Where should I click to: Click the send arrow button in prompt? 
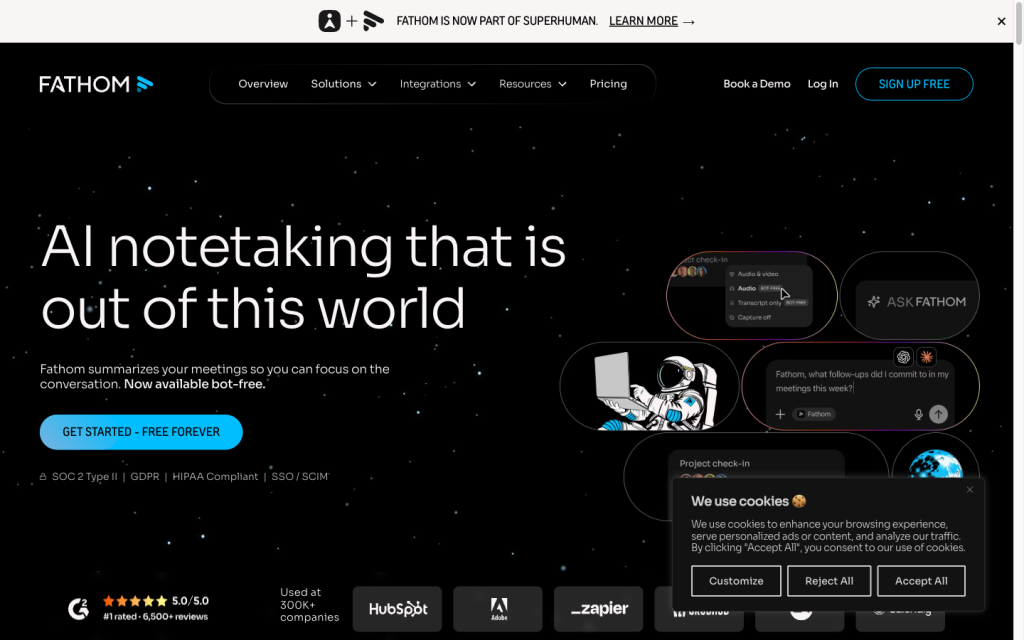pos(938,414)
